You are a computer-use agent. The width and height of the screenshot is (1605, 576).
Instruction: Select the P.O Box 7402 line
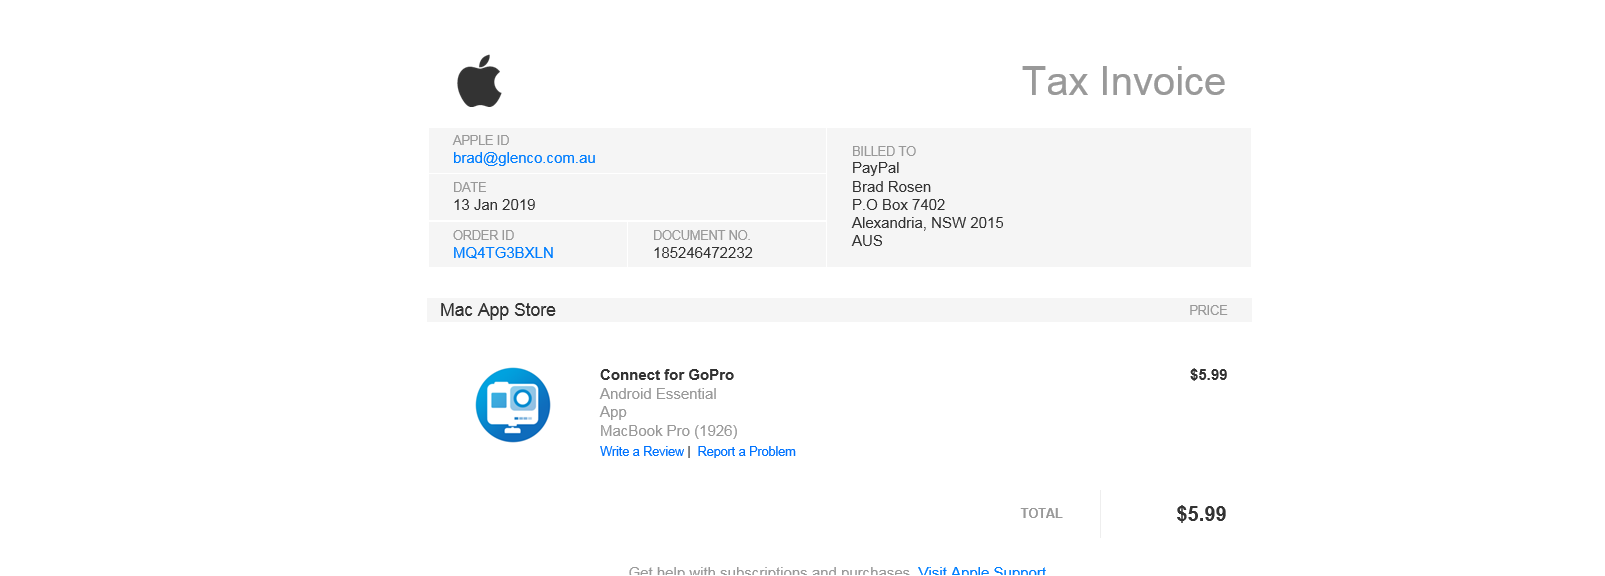(898, 205)
